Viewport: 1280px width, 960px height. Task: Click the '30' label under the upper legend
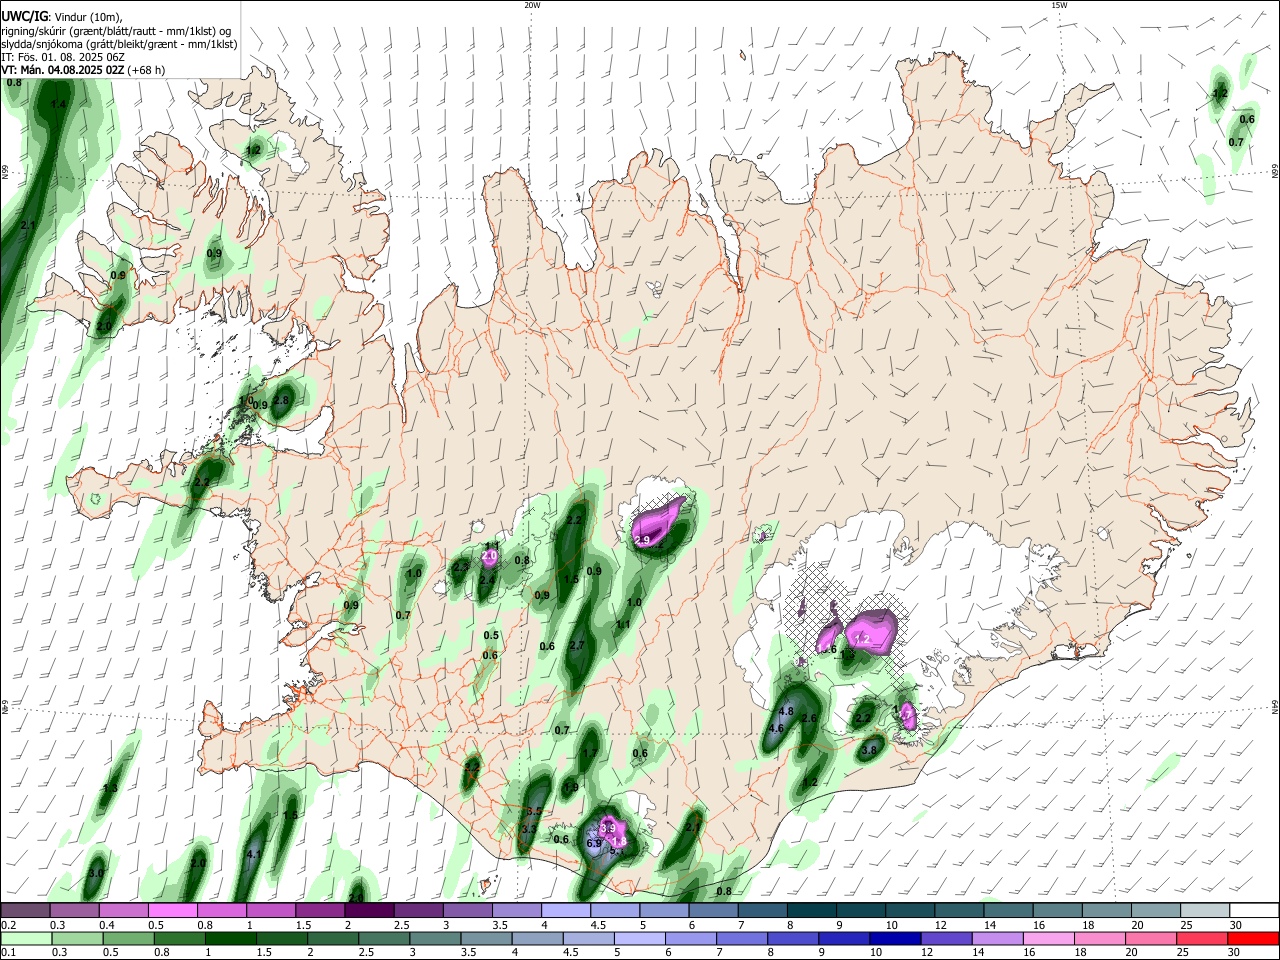point(1234,925)
